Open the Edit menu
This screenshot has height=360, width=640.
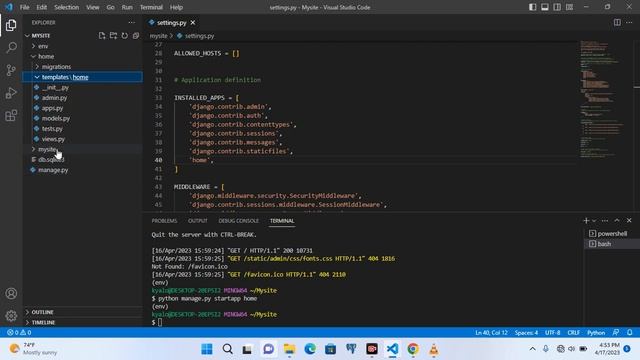(x=42, y=7)
